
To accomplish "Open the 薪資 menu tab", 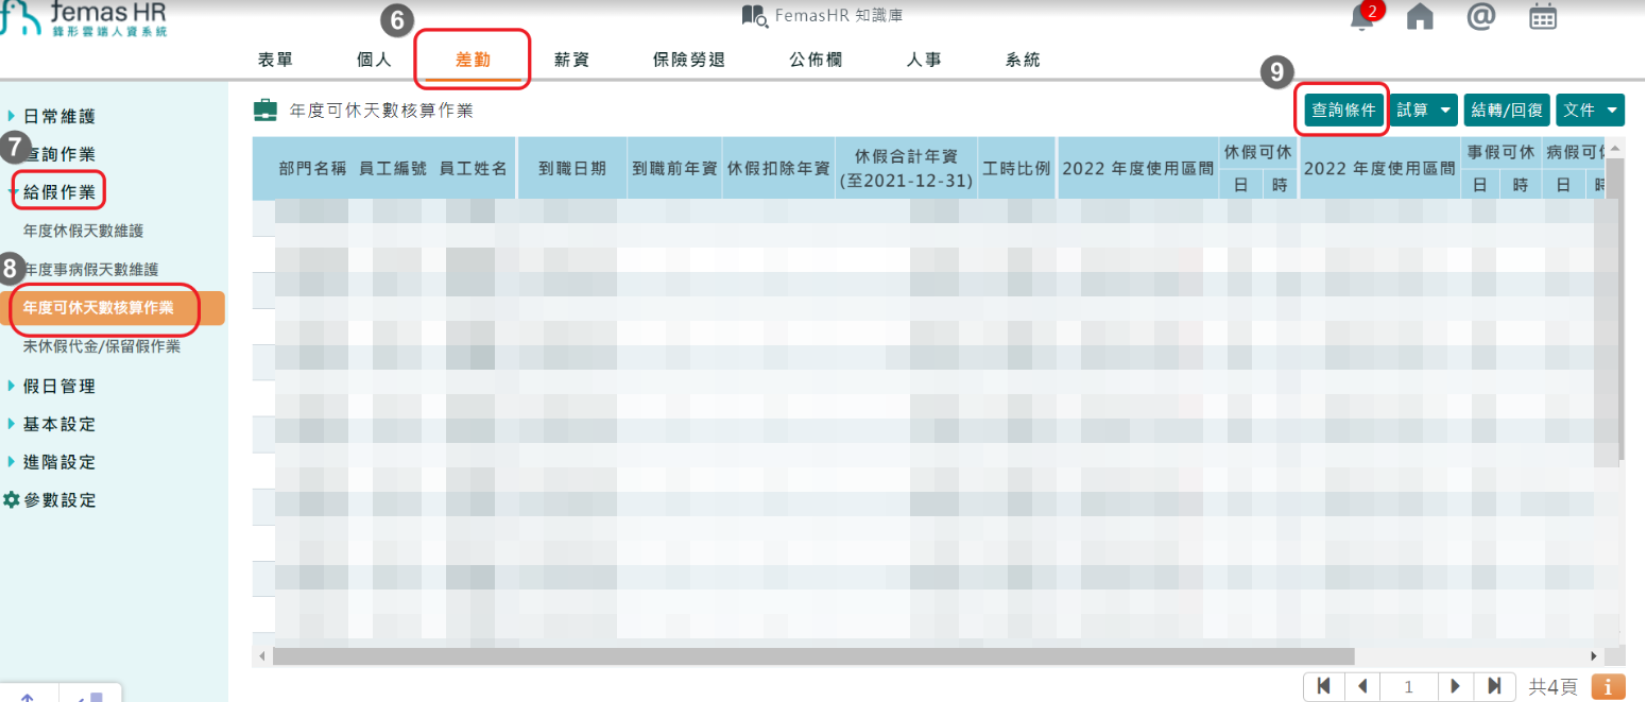I will tap(572, 60).
